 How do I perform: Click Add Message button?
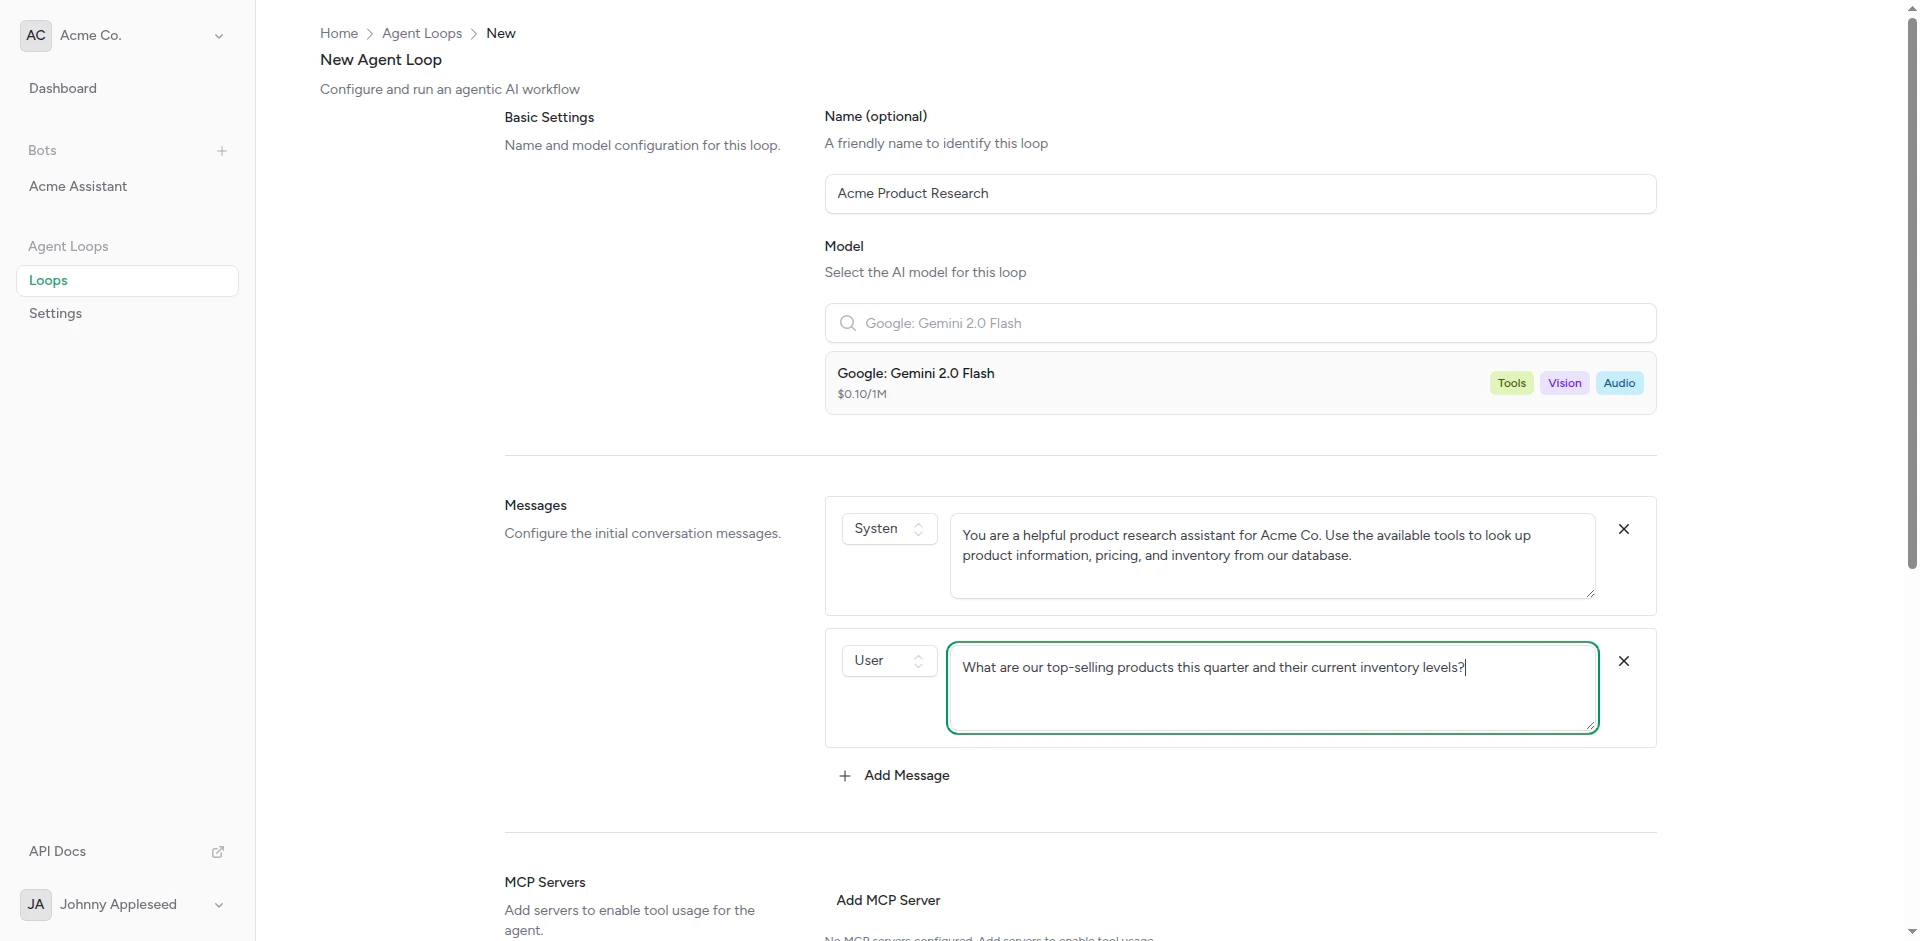pos(894,776)
